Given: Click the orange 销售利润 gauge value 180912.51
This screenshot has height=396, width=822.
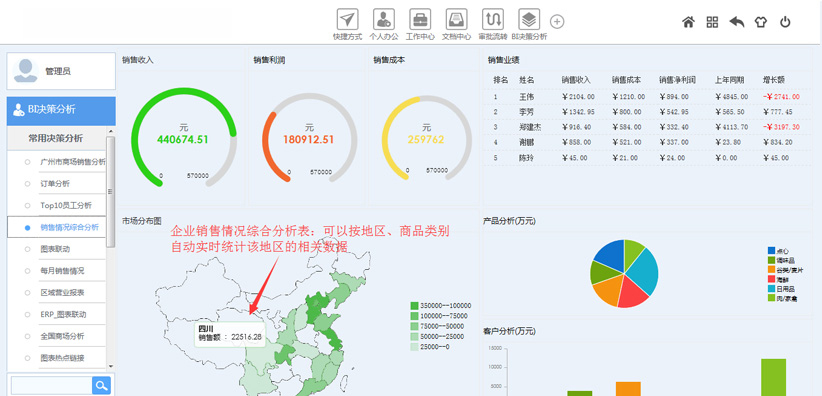Looking at the screenshot, I should tap(308, 140).
